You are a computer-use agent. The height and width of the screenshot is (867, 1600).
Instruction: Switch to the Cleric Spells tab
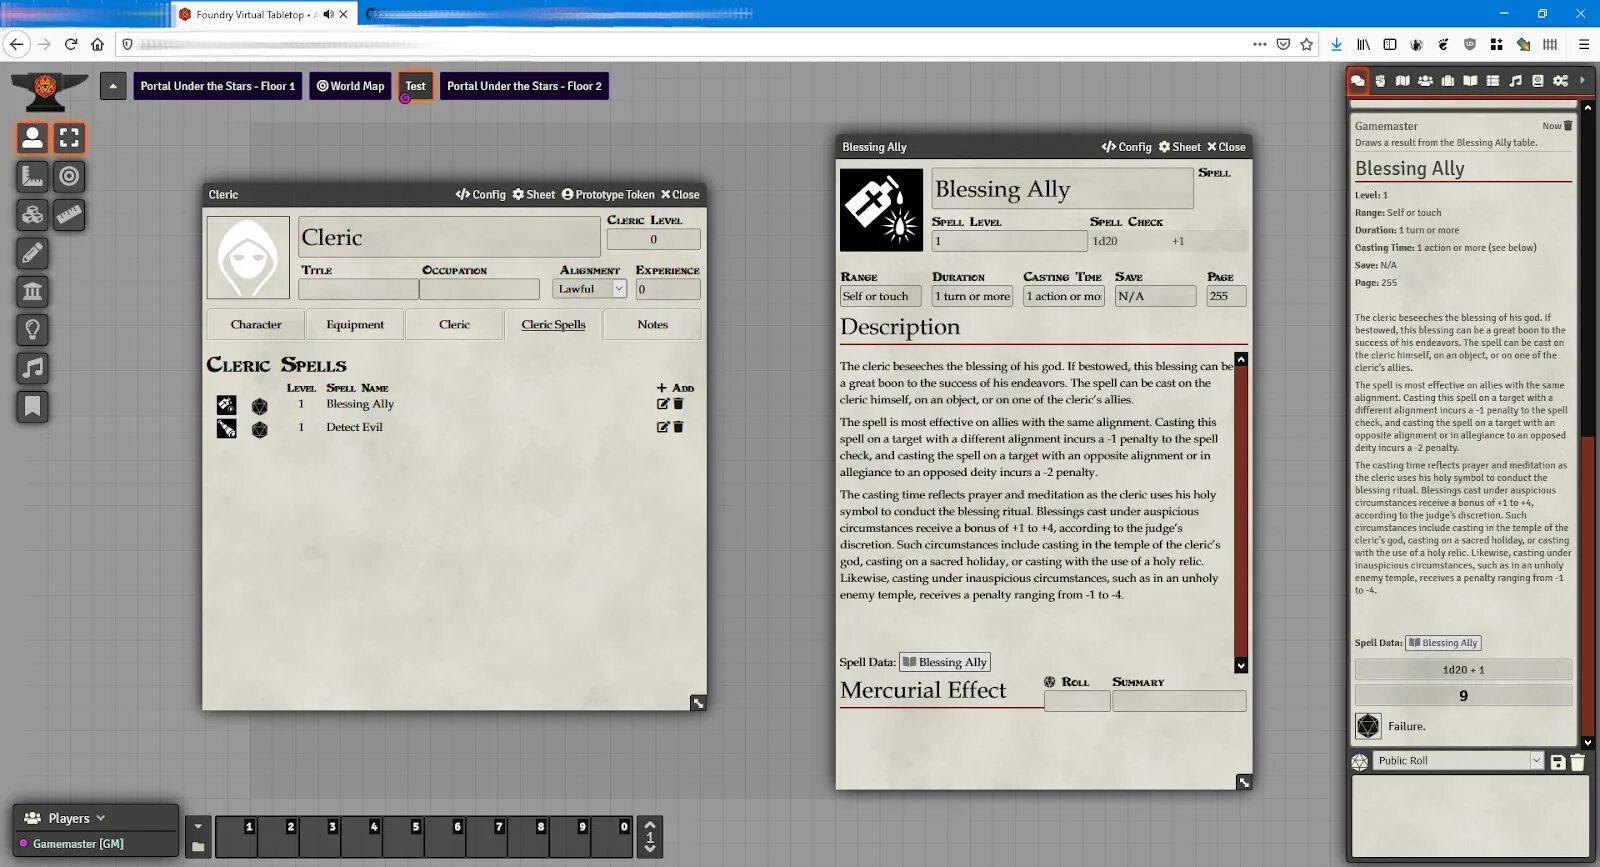point(553,325)
